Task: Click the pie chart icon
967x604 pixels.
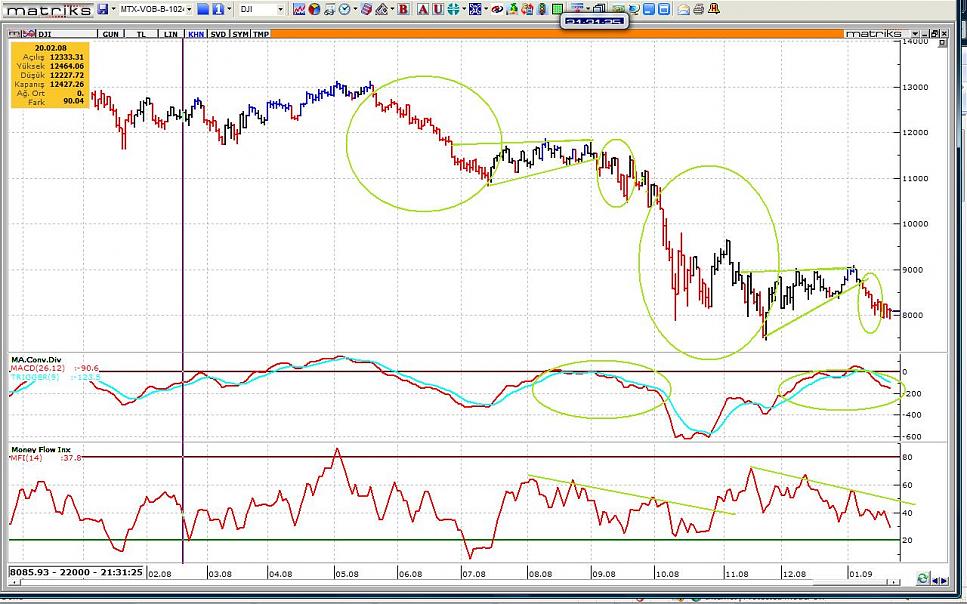Action: (314, 9)
